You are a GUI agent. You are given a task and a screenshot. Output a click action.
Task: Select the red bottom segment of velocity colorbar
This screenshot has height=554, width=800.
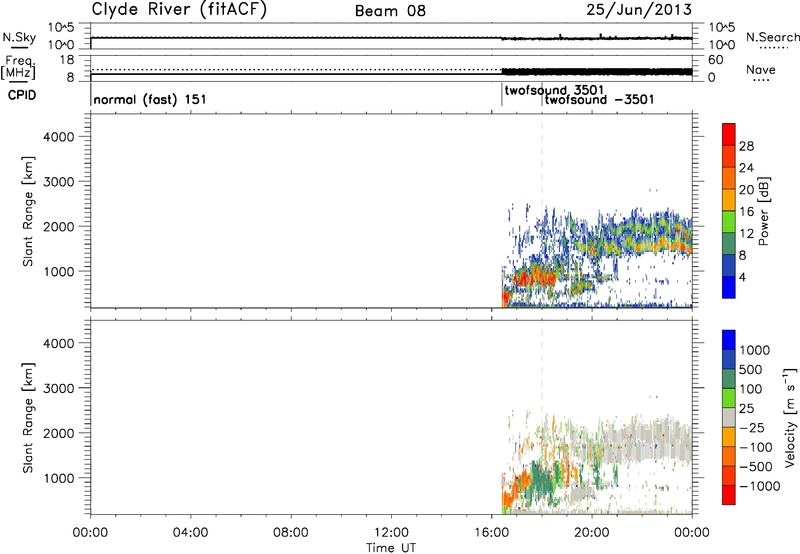point(729,495)
